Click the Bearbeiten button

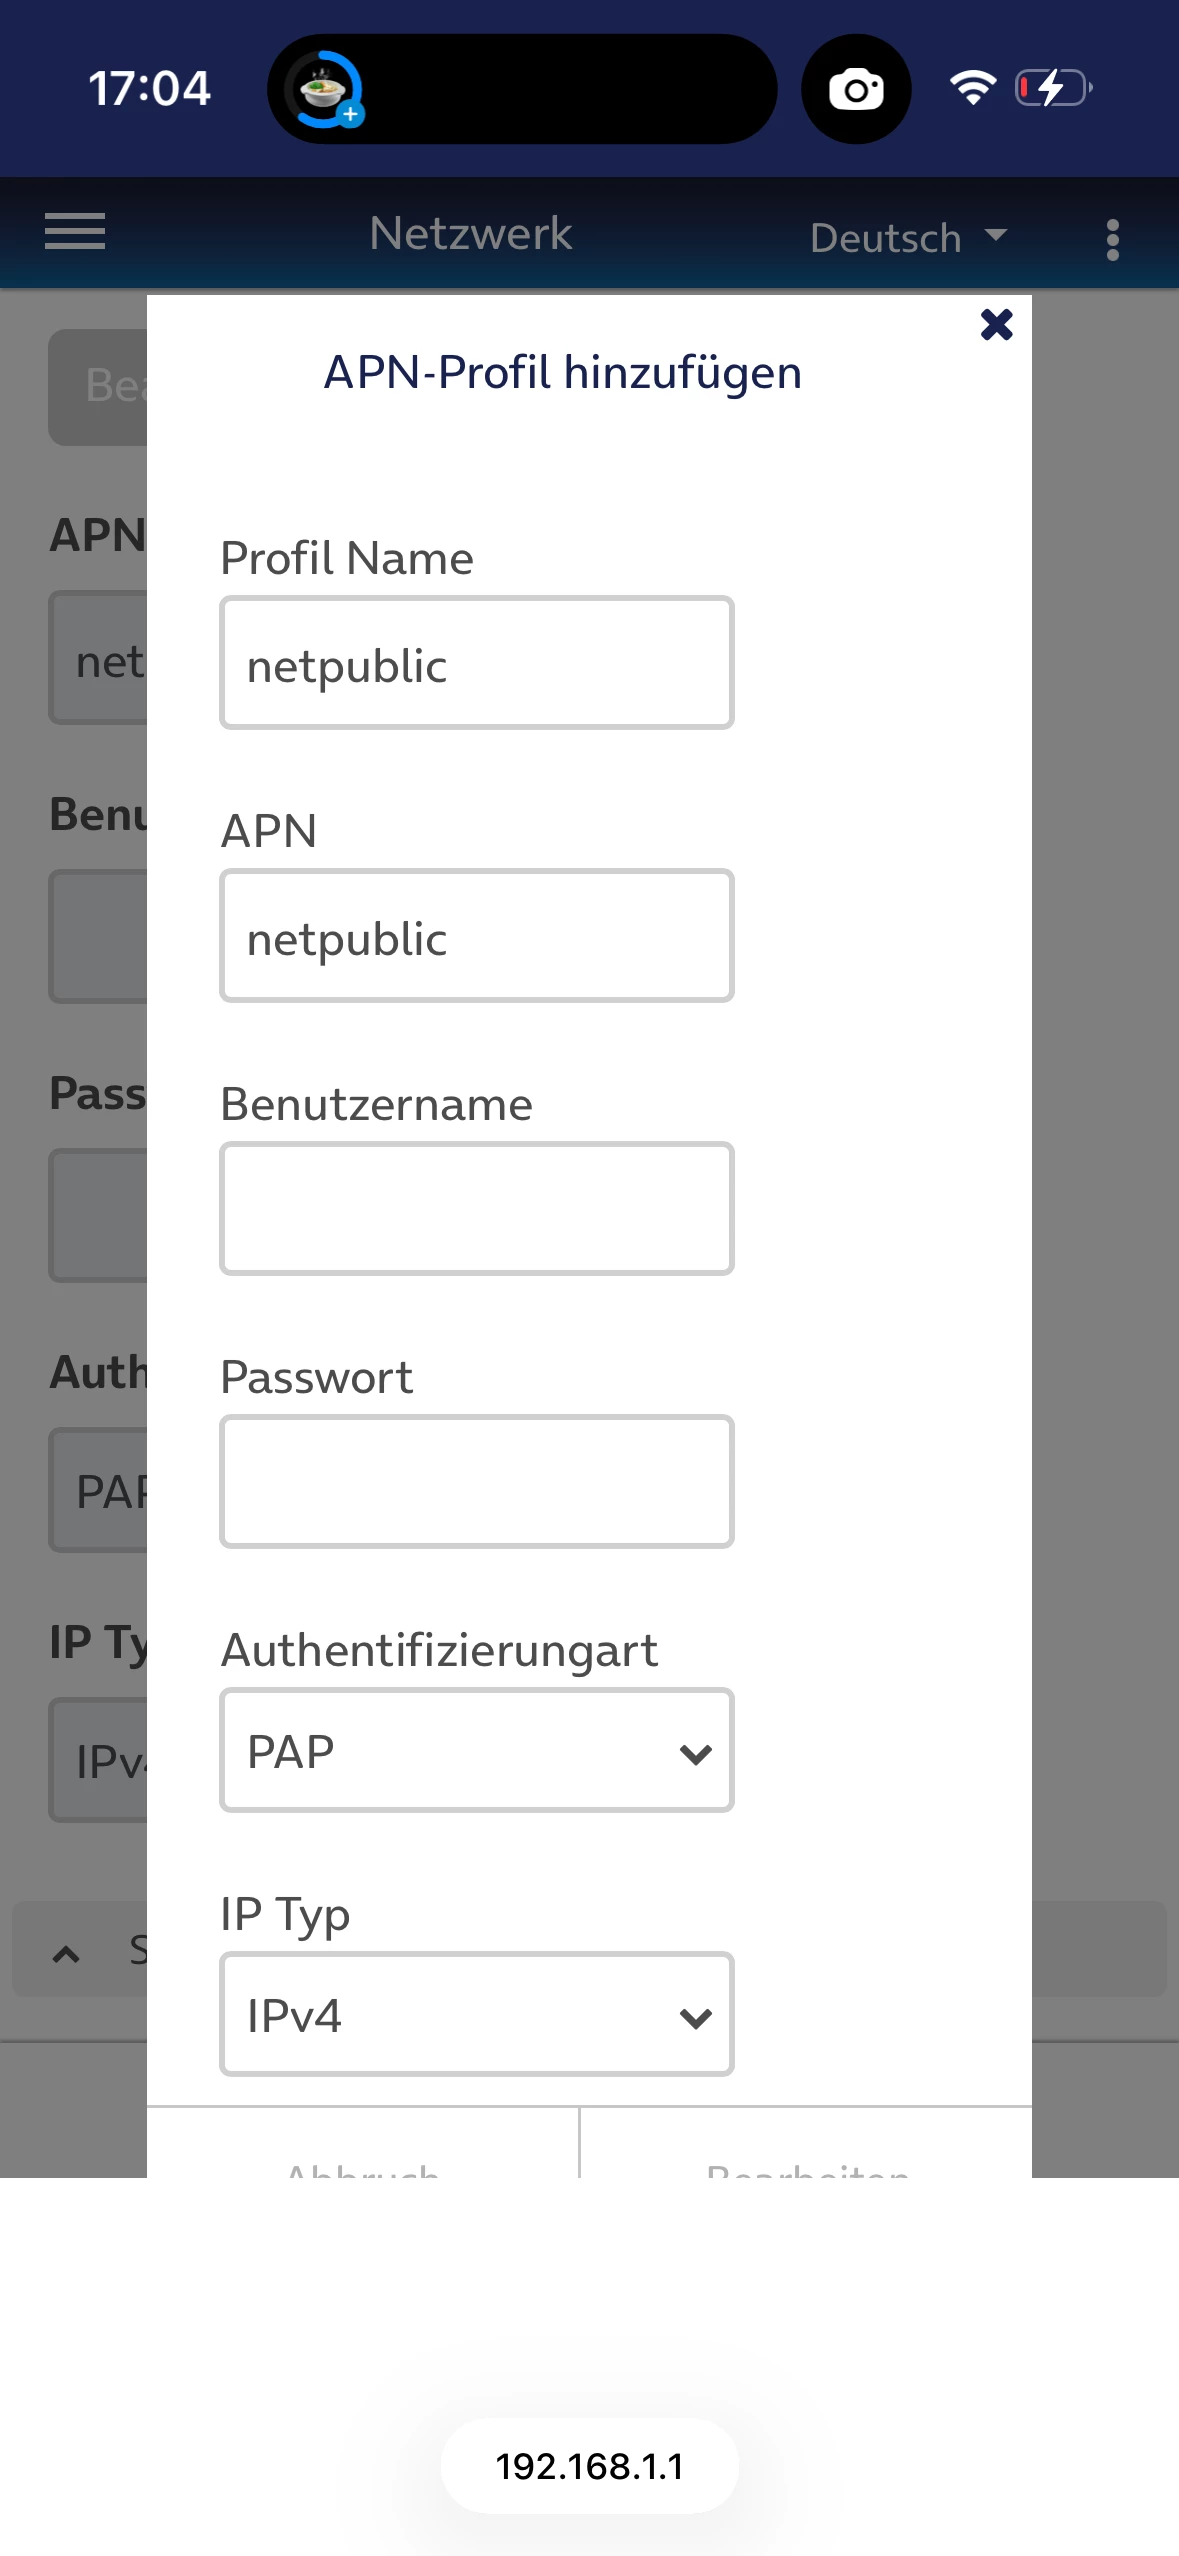807,2160
